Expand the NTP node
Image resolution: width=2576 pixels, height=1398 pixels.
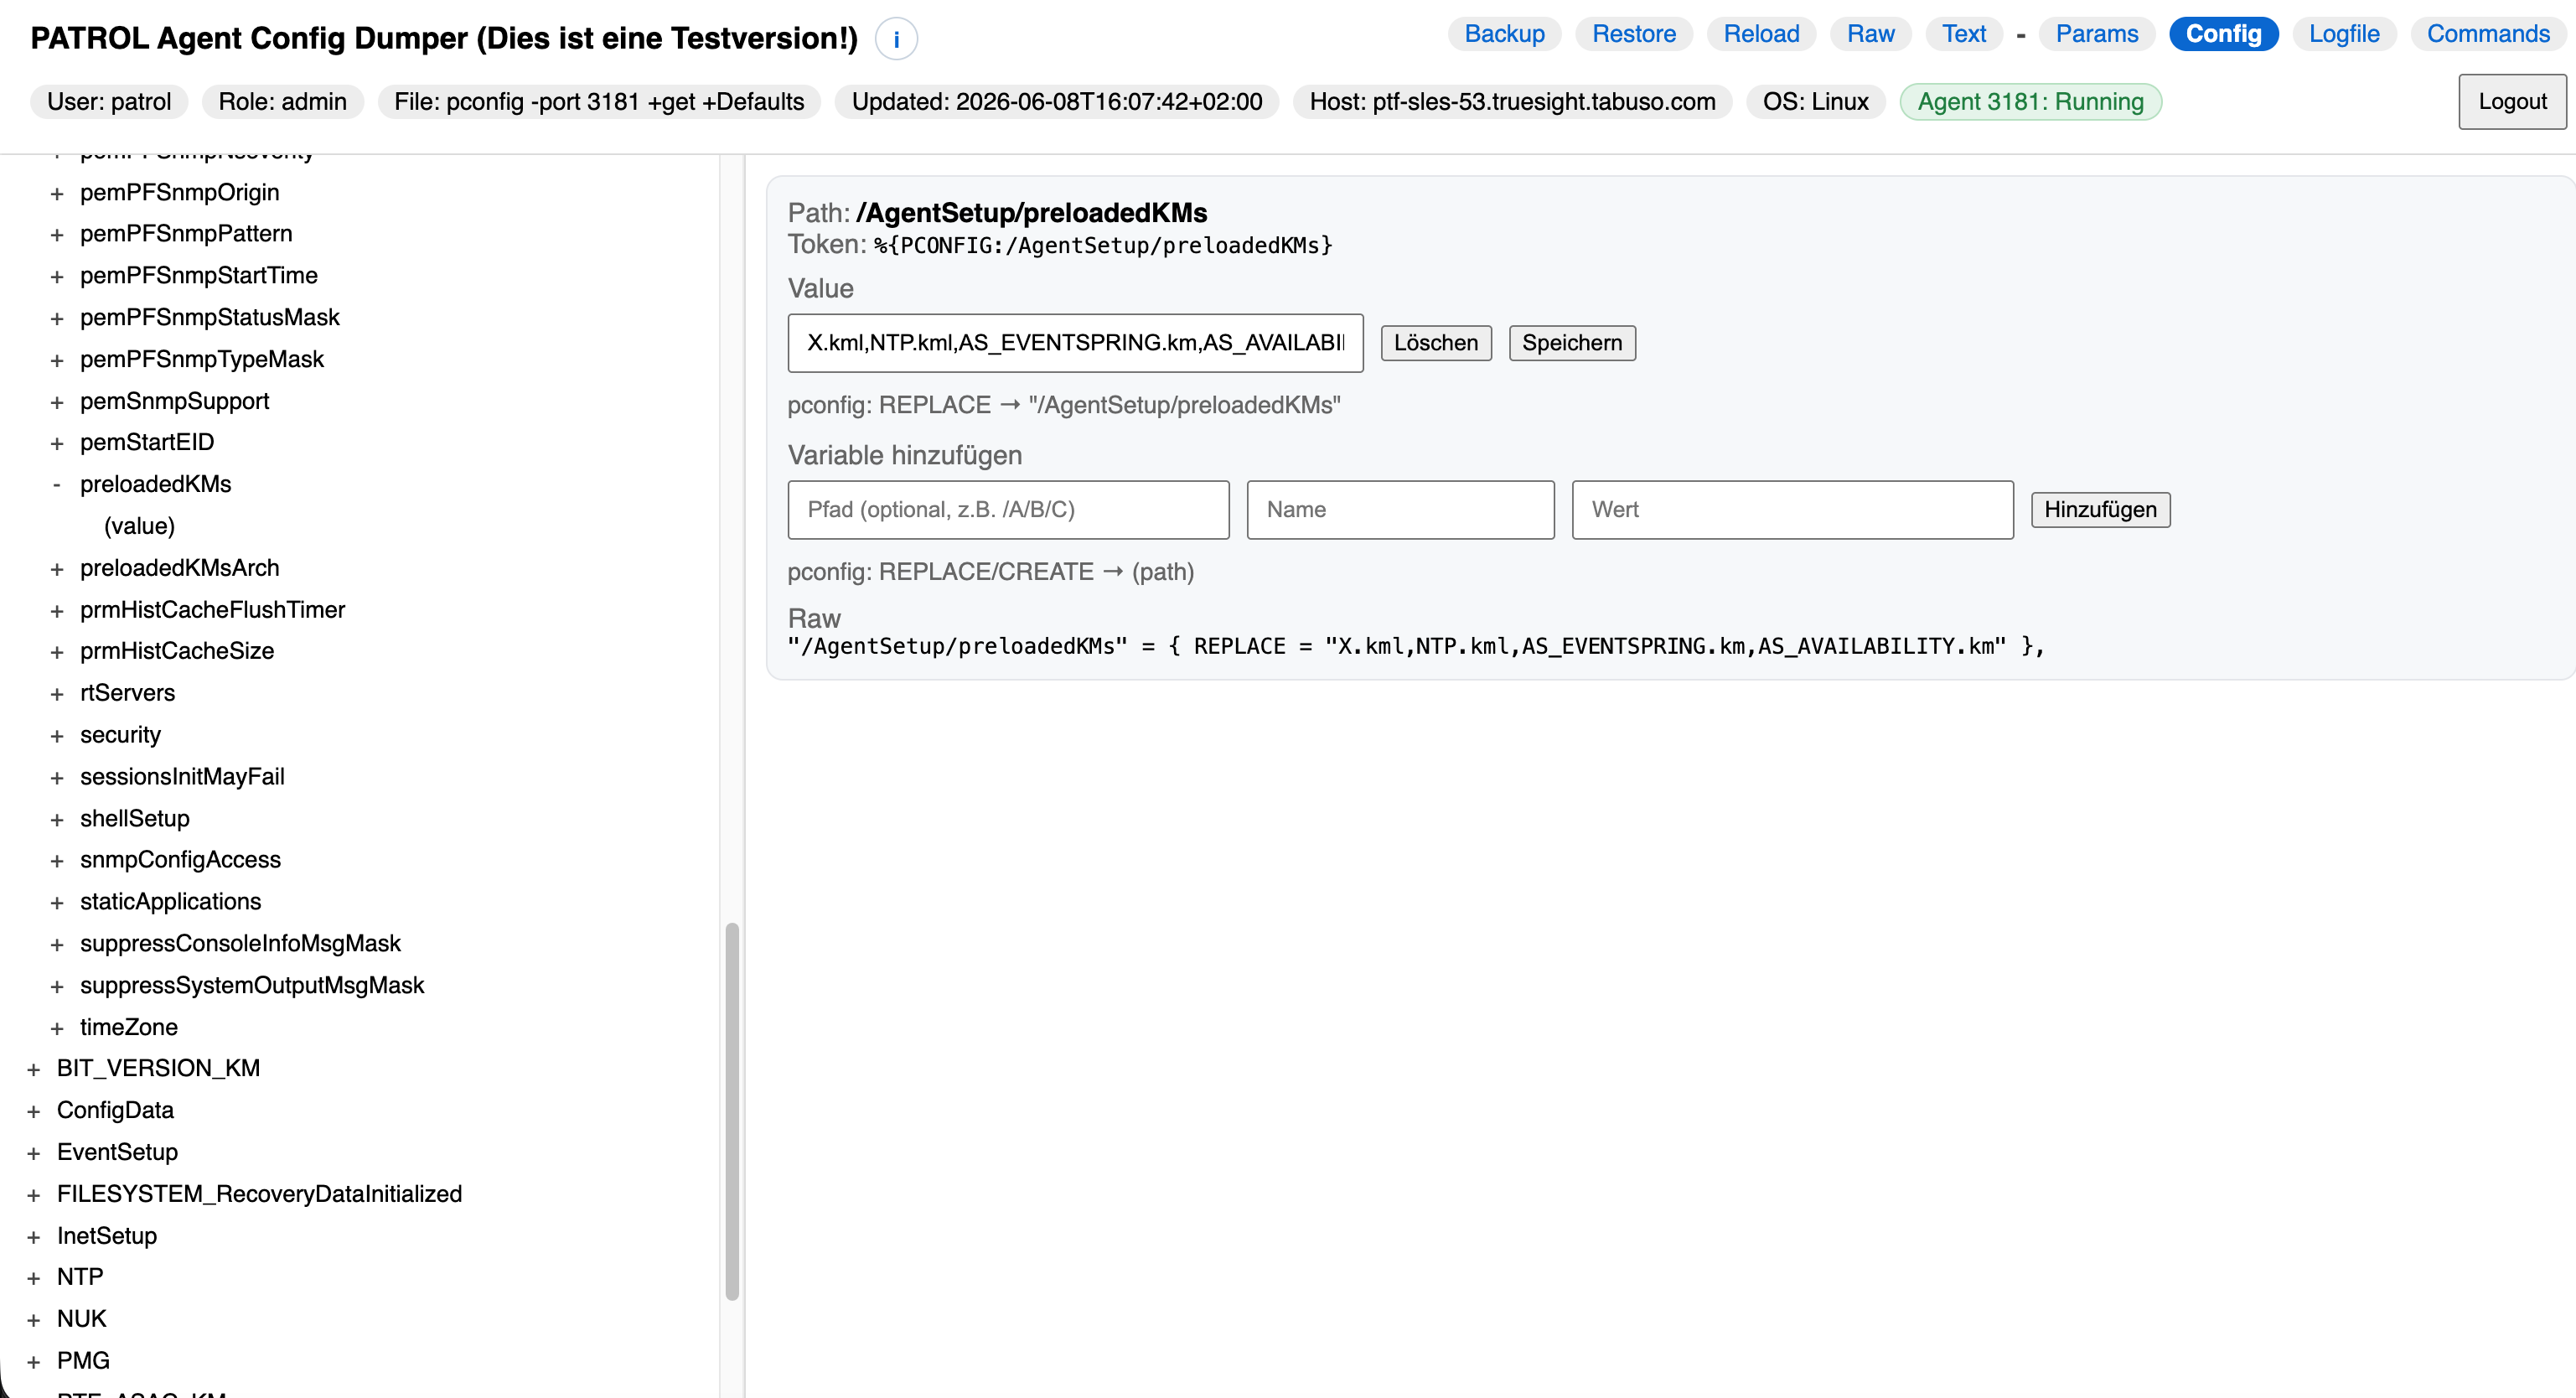(x=34, y=1280)
